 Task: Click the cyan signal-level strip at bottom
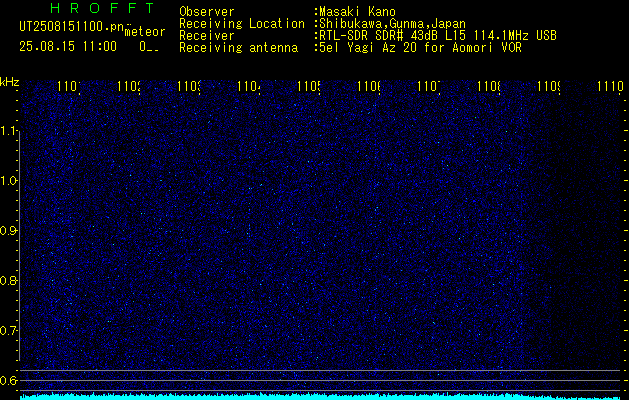pos(320,396)
